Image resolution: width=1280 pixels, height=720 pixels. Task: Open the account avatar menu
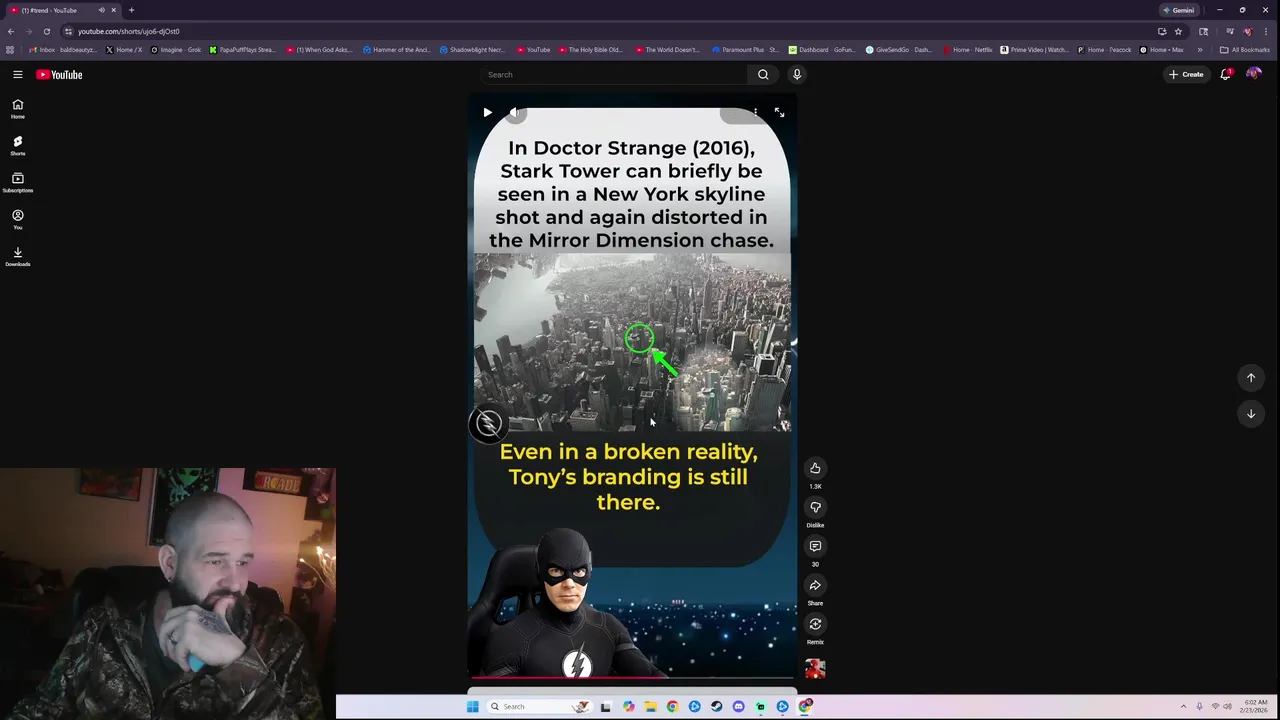[x=1253, y=74]
